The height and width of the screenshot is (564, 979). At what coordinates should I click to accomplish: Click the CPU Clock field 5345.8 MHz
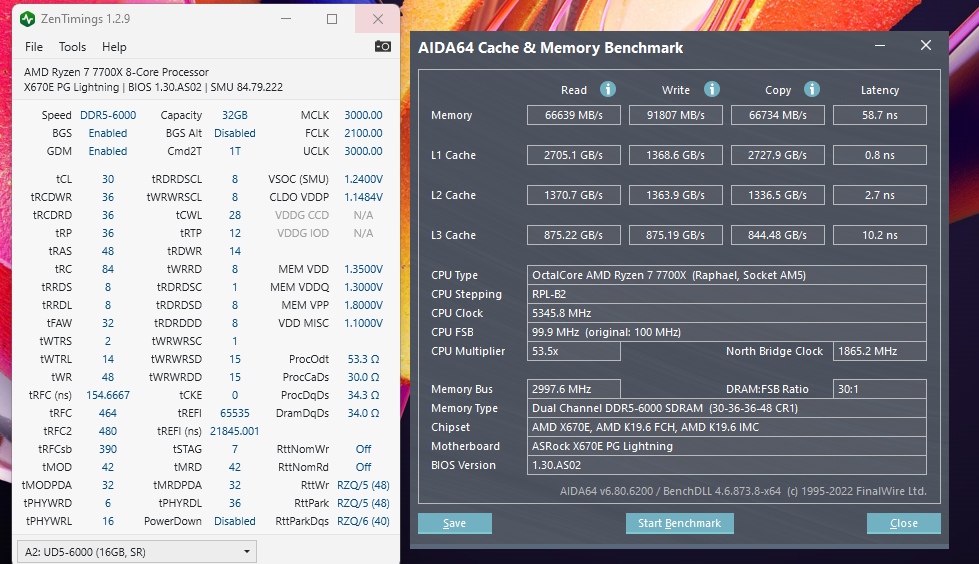[x=727, y=313]
